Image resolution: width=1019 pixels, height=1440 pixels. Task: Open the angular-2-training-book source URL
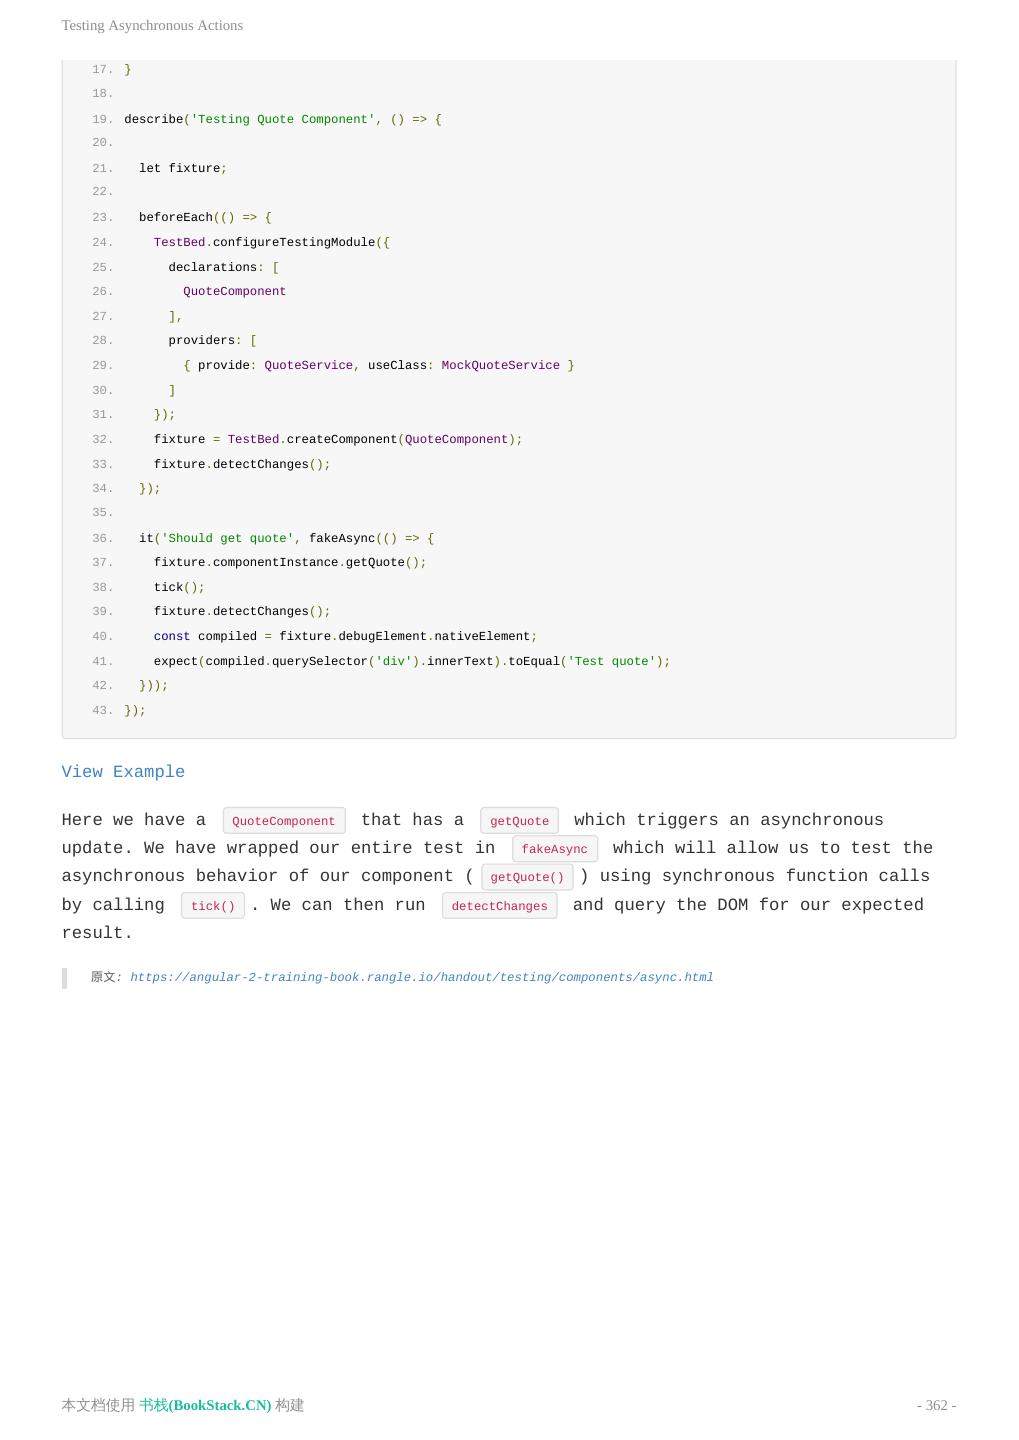pos(421,978)
